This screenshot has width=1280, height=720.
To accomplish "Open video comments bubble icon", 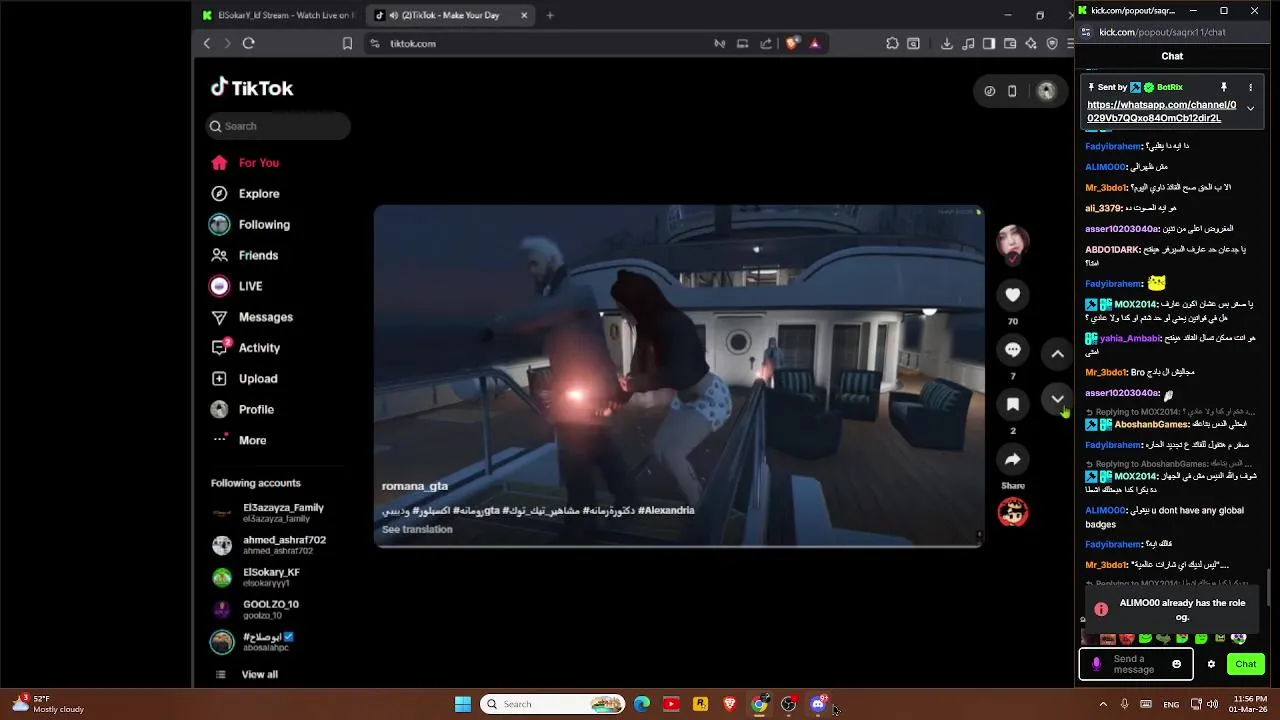I will click(1012, 350).
